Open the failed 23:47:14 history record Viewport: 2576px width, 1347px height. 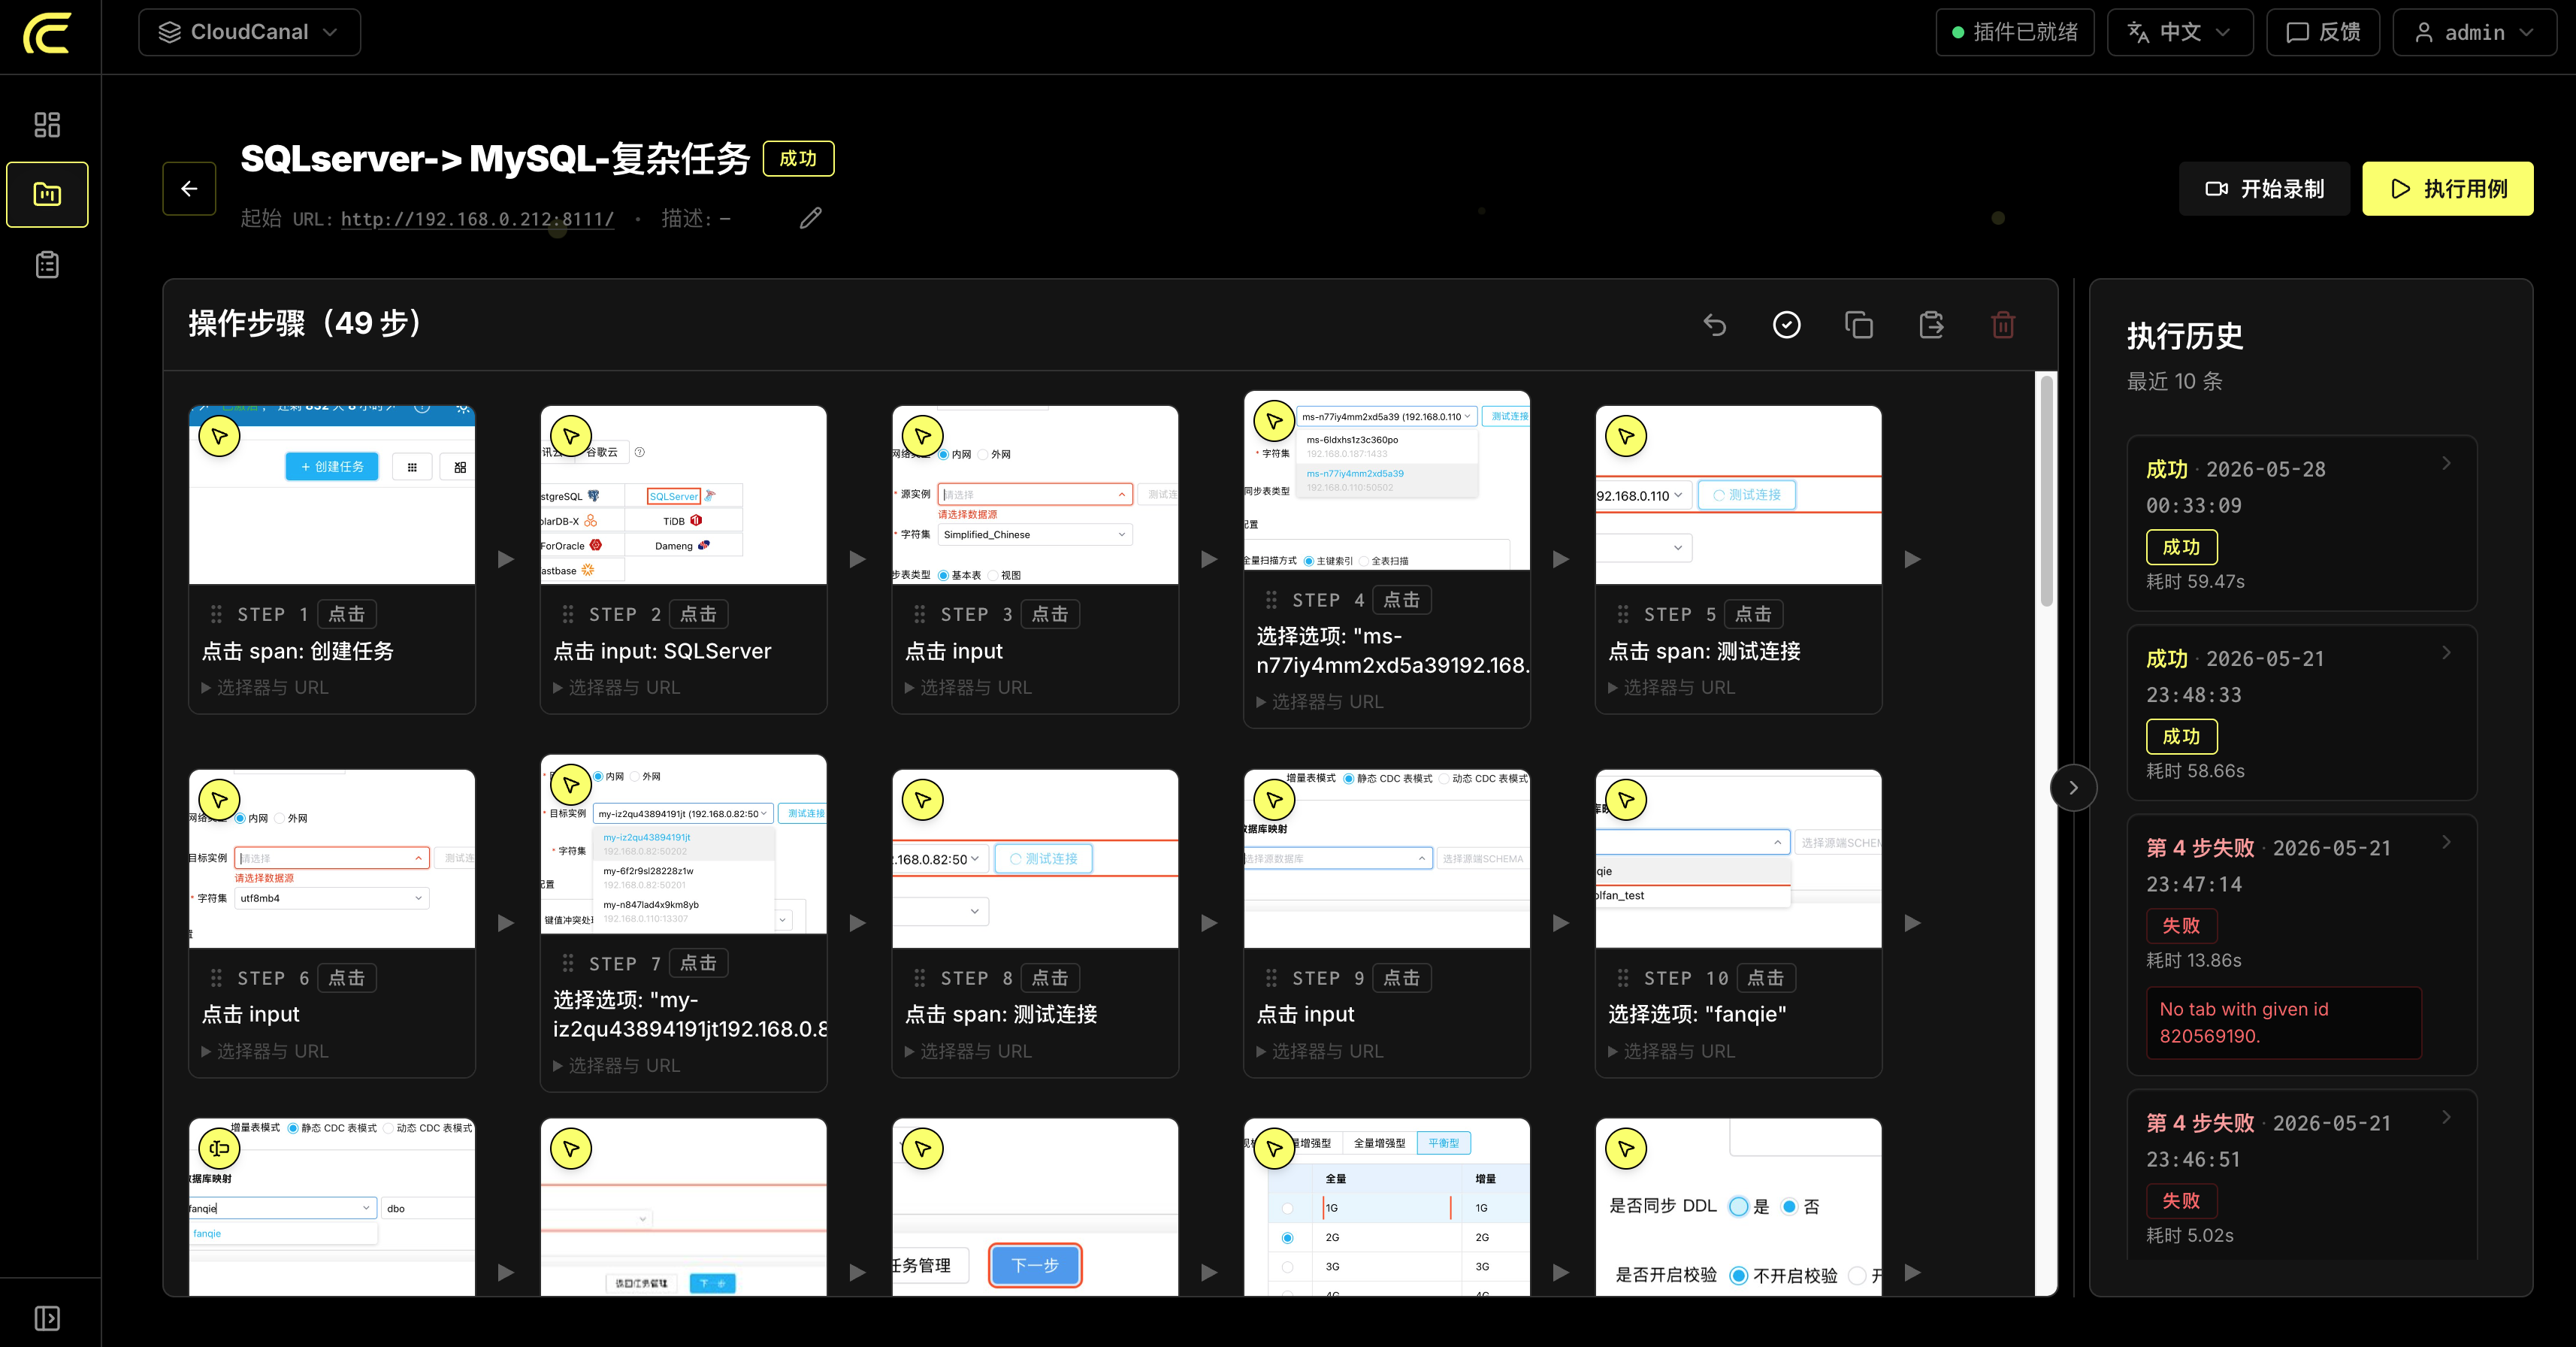(2301, 945)
